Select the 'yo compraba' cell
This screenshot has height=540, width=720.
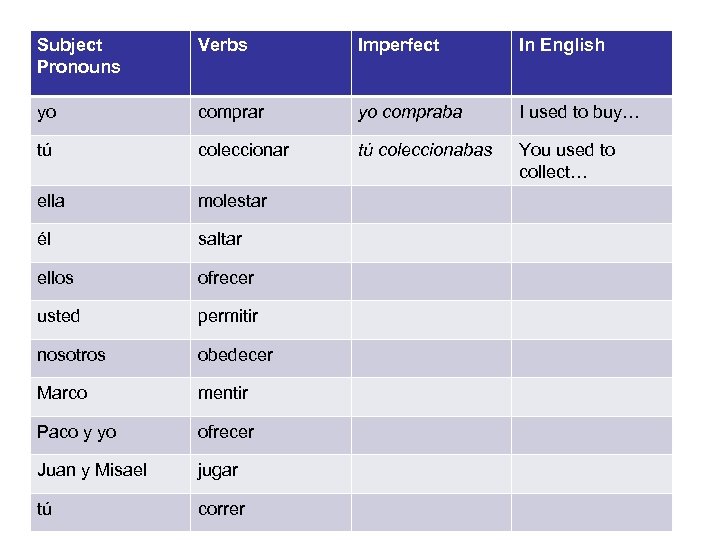410,112
